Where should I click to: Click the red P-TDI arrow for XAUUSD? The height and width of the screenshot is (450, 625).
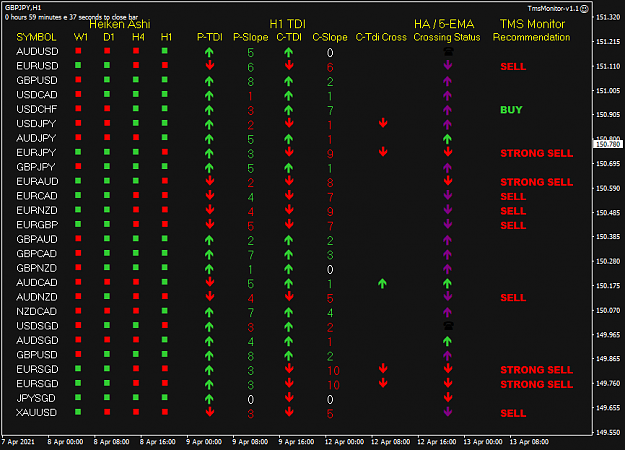coord(210,412)
